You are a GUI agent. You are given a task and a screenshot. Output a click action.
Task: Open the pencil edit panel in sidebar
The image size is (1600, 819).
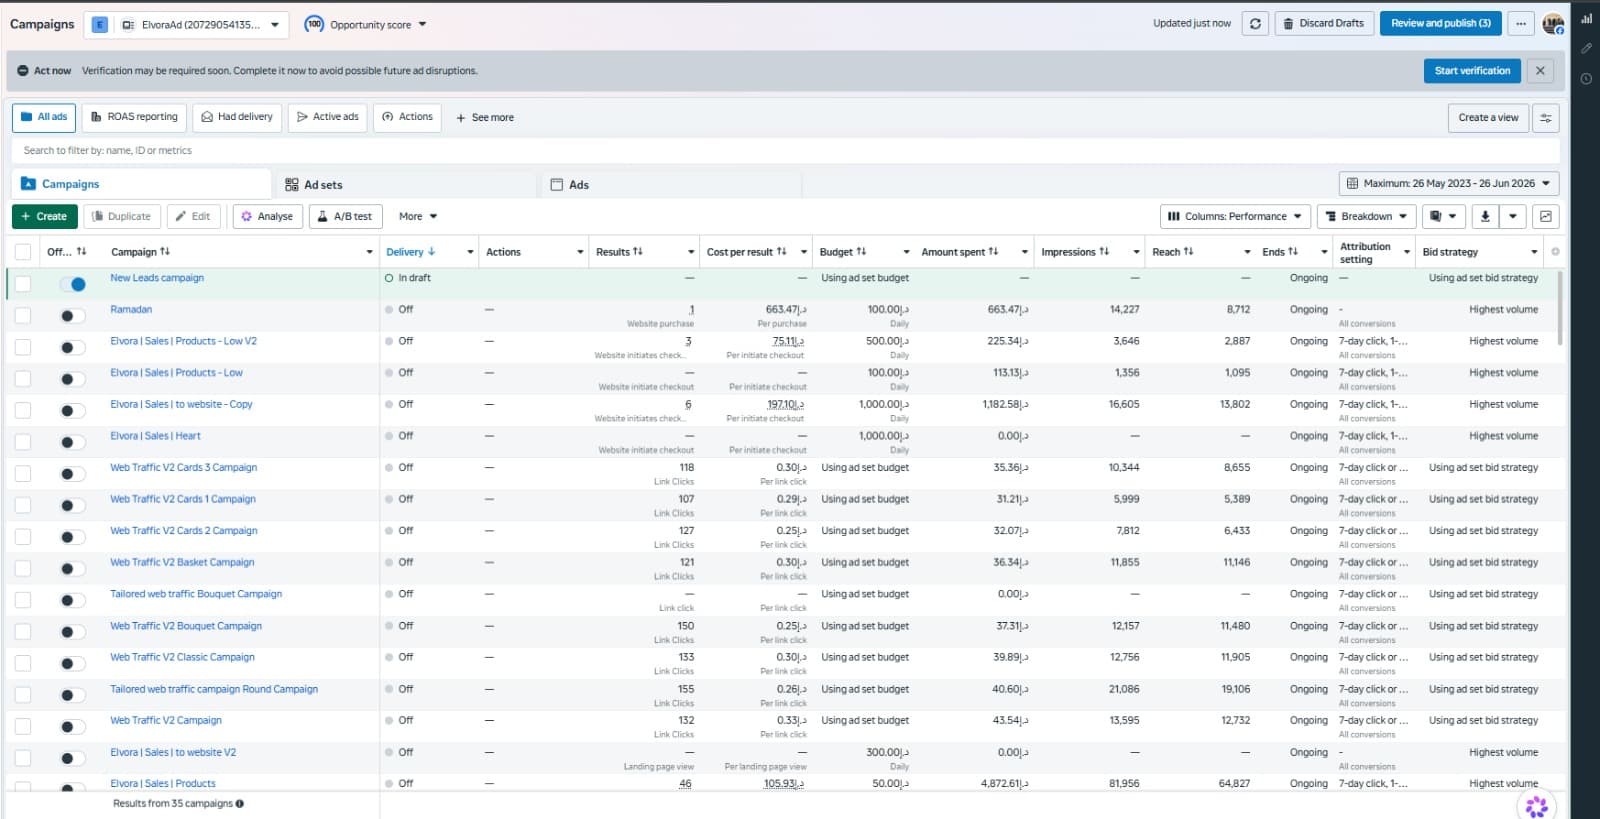pos(1586,48)
